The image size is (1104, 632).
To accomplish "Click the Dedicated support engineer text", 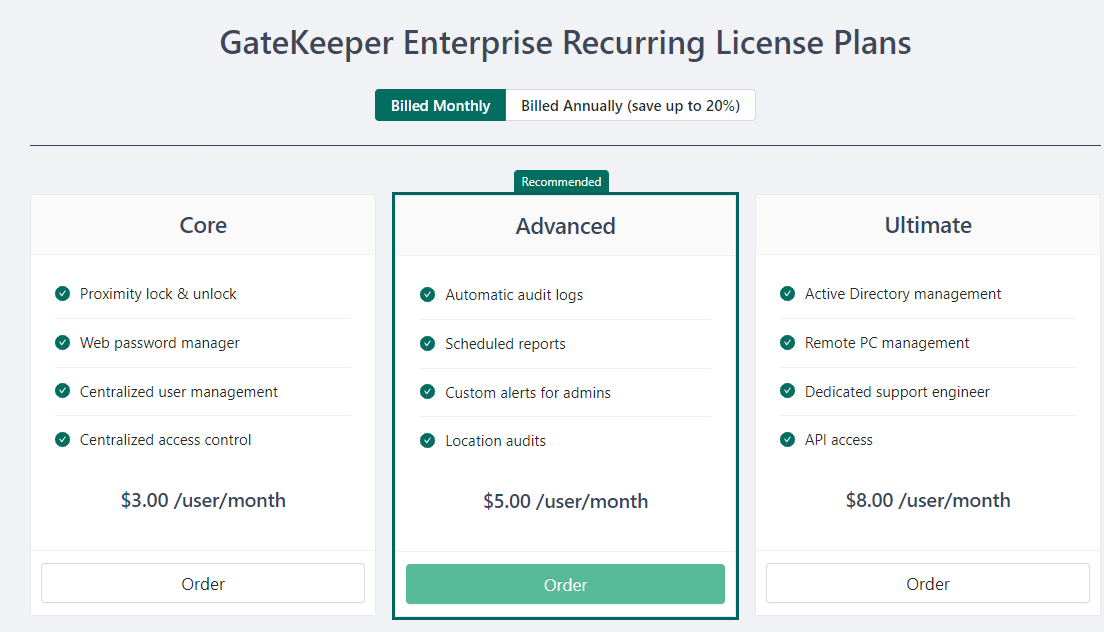I will pyautogui.click(x=897, y=391).
